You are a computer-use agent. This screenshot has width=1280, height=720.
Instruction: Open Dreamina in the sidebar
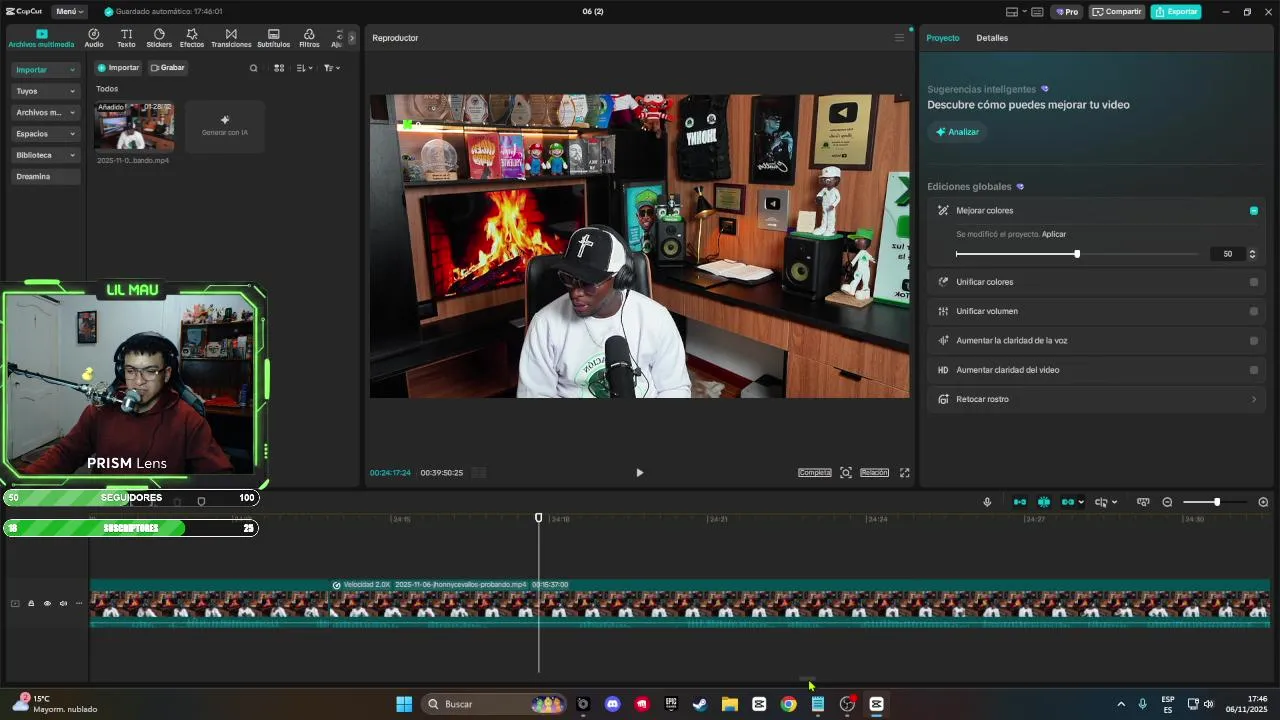click(45, 176)
